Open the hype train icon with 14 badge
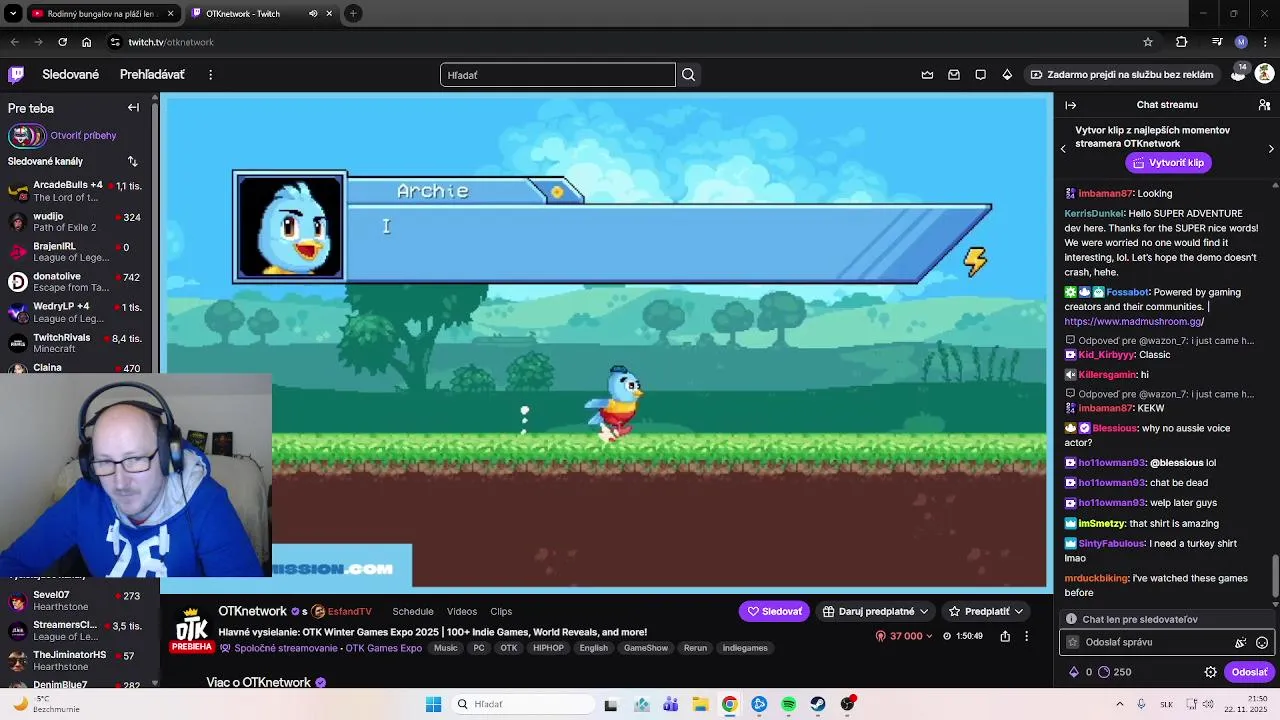1280x720 pixels. click(x=1238, y=74)
